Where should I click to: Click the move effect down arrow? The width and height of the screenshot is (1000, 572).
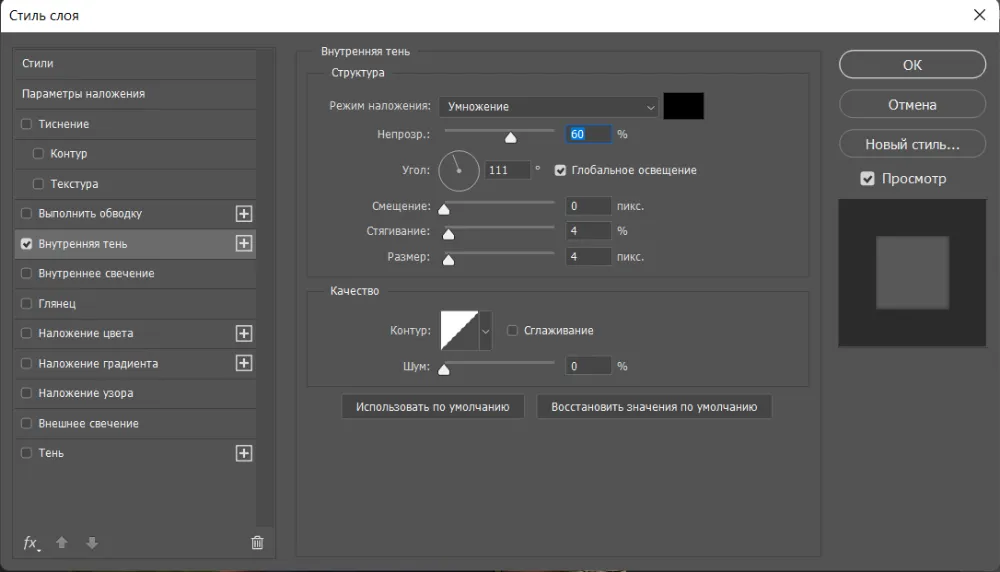92,543
